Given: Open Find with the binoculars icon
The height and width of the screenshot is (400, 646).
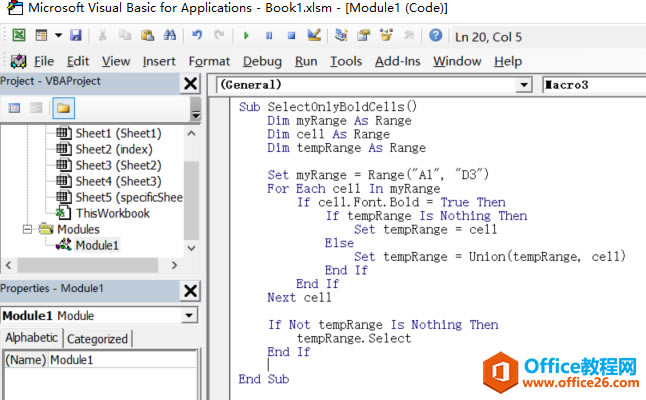Looking at the screenshot, I should [x=170, y=35].
